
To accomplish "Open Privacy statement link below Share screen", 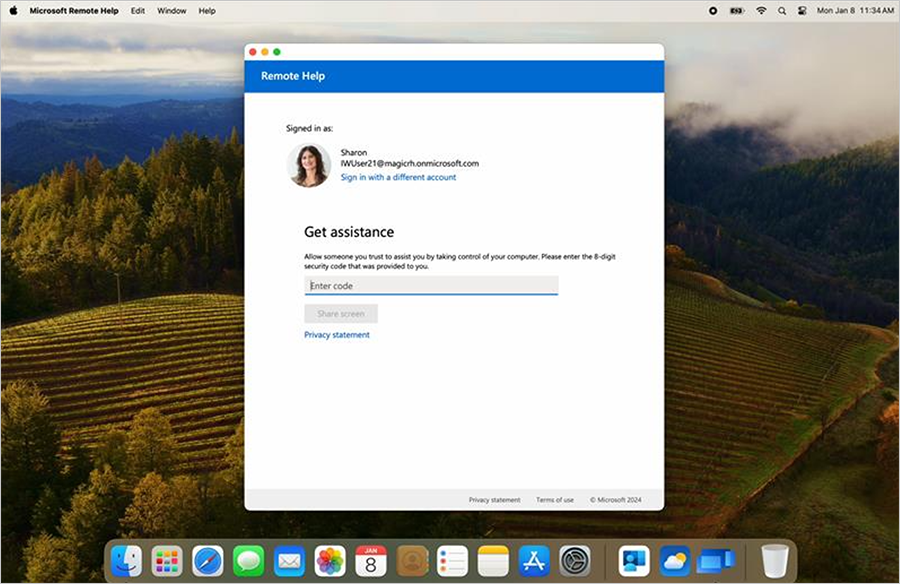I will click(337, 335).
